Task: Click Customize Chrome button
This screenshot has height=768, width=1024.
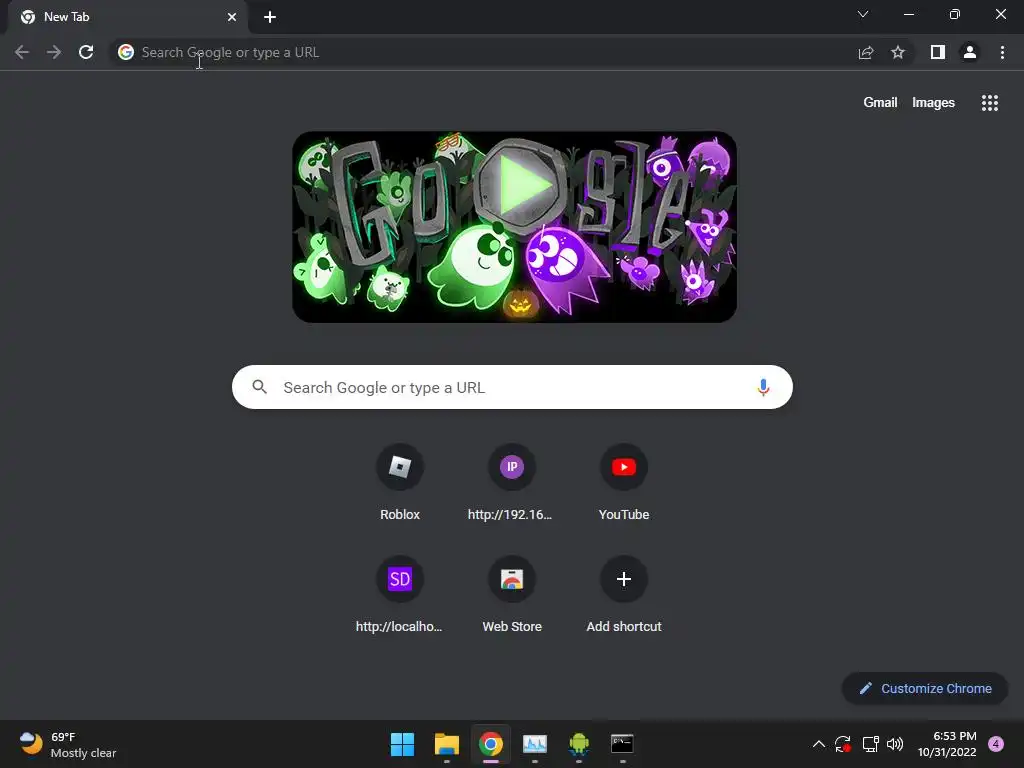Action: 925,688
